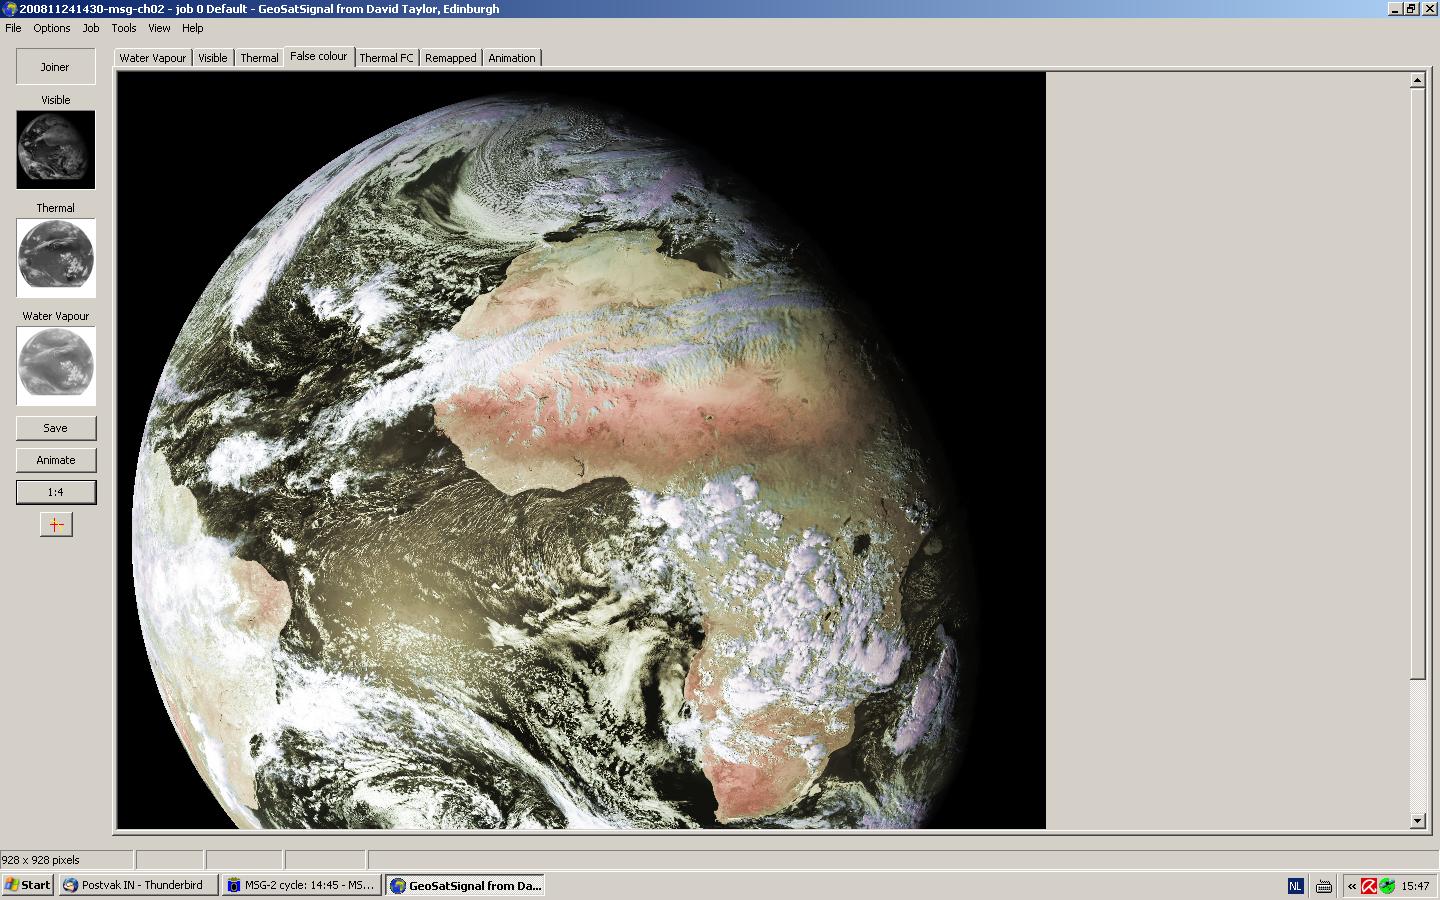Click the crosshair cursor icon button
The width and height of the screenshot is (1440, 900).
pos(56,524)
